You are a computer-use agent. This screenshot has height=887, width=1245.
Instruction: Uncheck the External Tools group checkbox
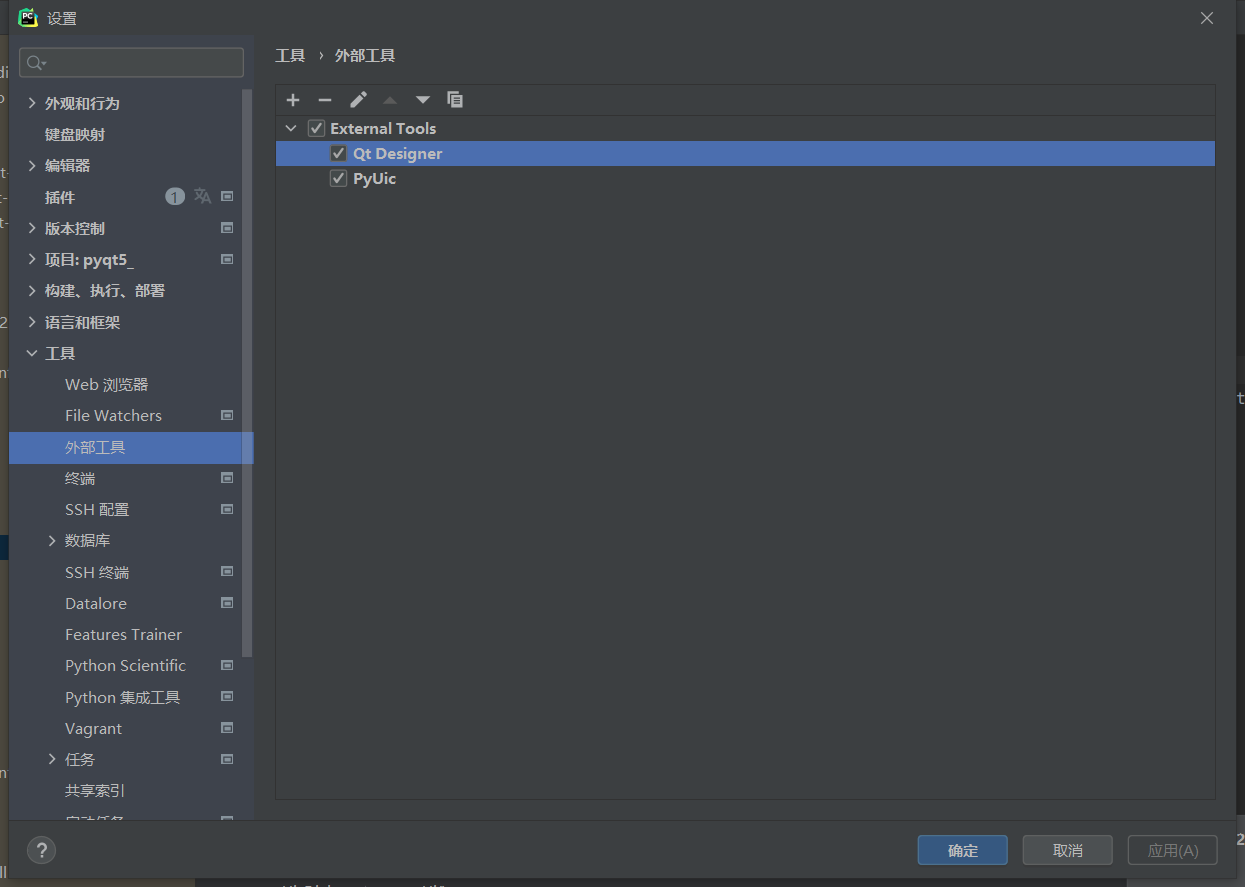click(x=317, y=128)
